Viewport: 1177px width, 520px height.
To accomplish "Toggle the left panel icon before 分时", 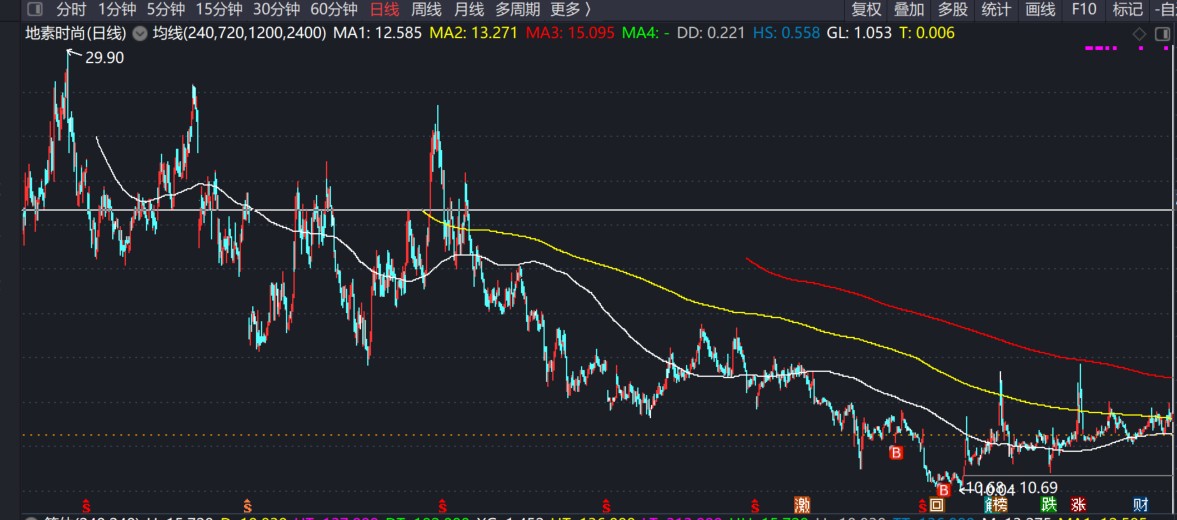I will click(35, 10).
